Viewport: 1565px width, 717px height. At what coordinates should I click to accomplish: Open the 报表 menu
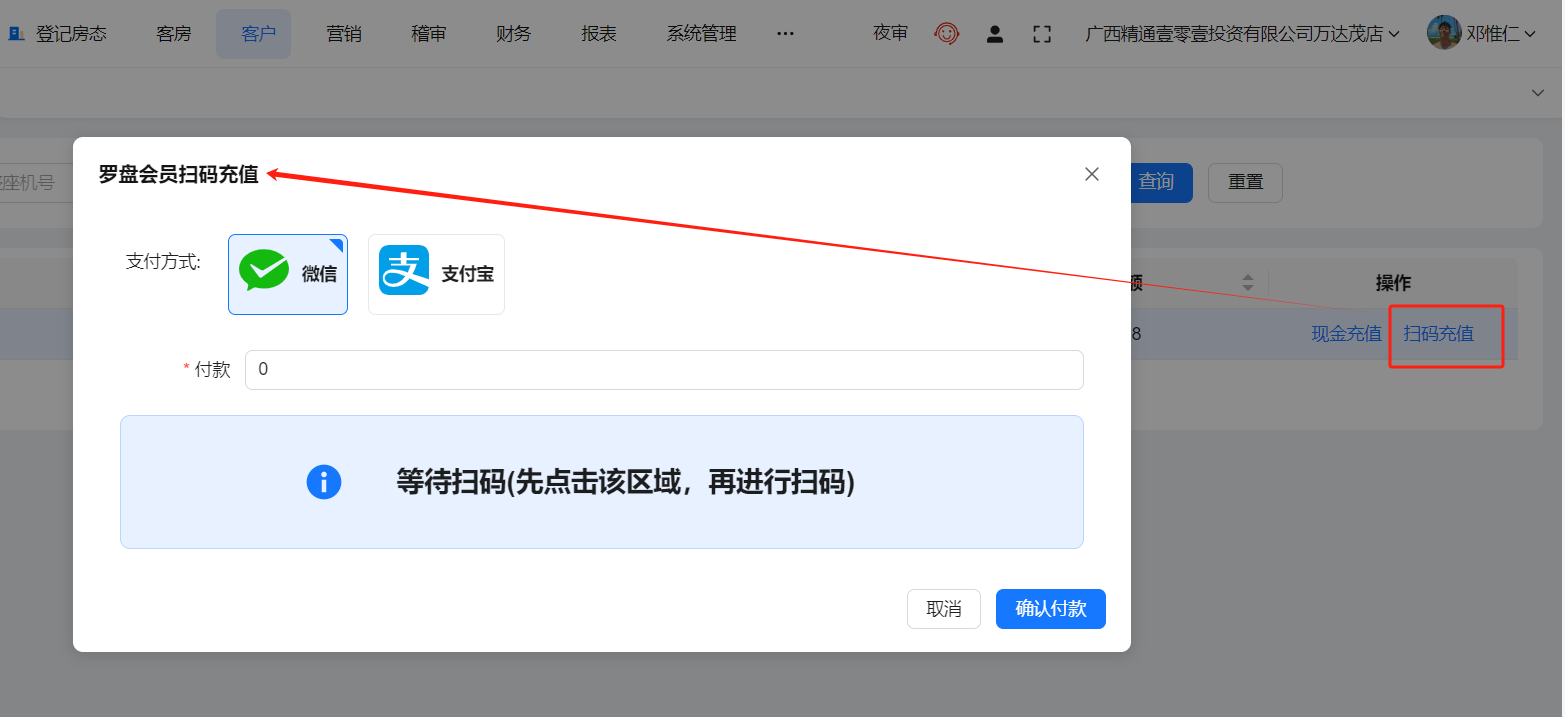tap(599, 34)
